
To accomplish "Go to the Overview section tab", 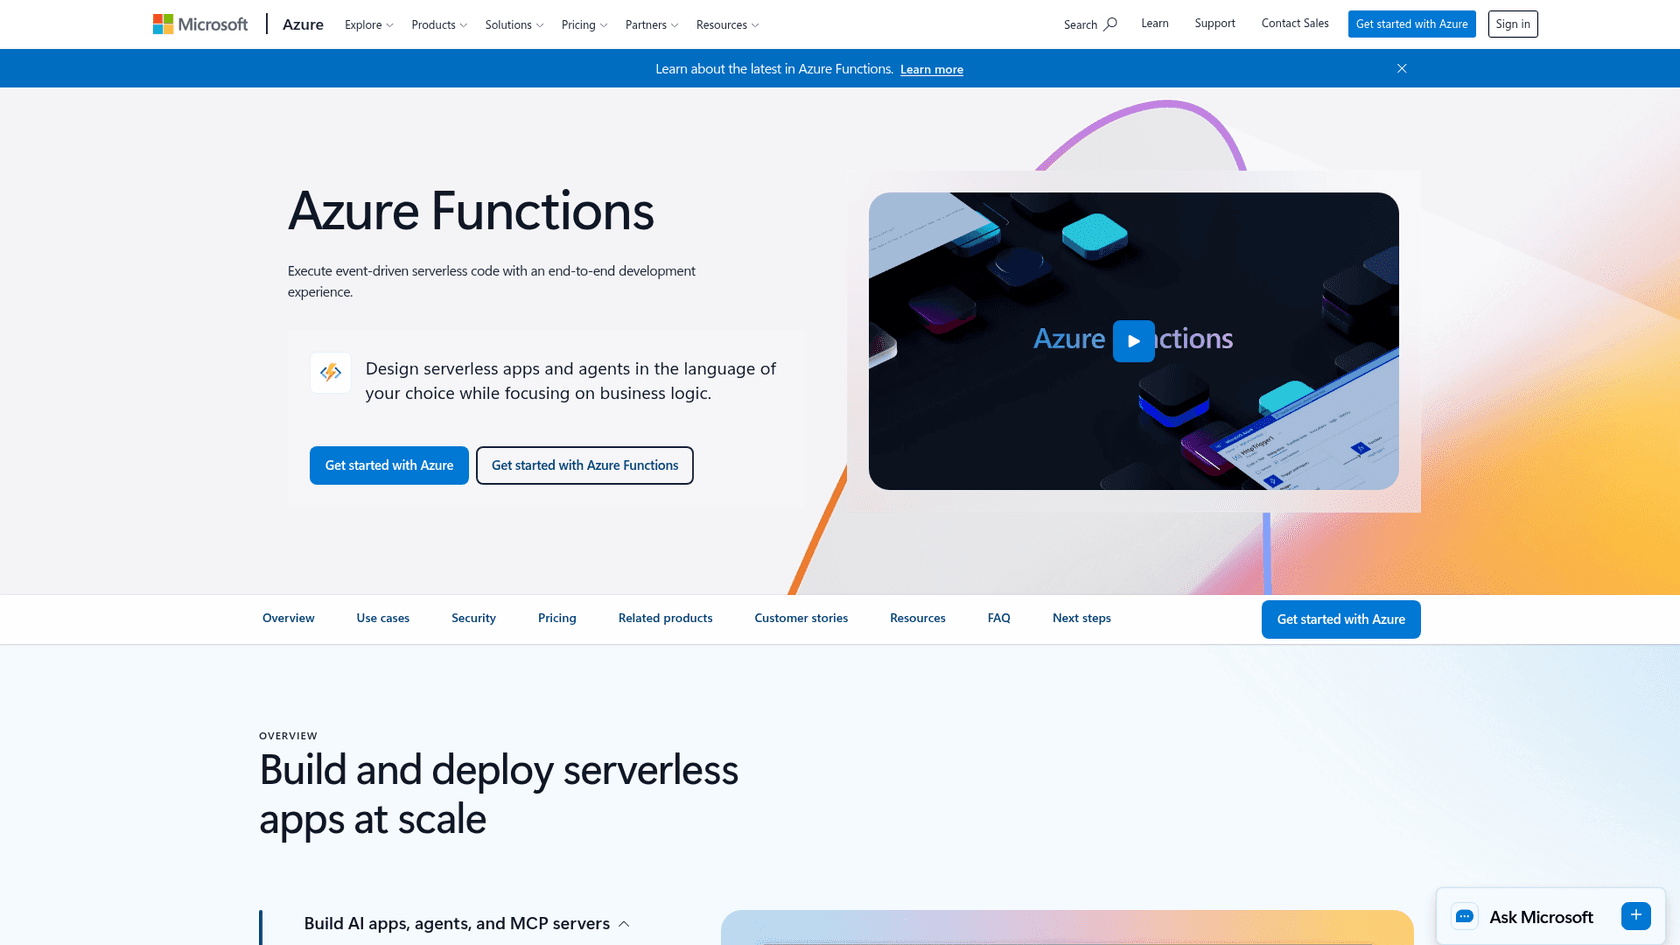I will (288, 618).
